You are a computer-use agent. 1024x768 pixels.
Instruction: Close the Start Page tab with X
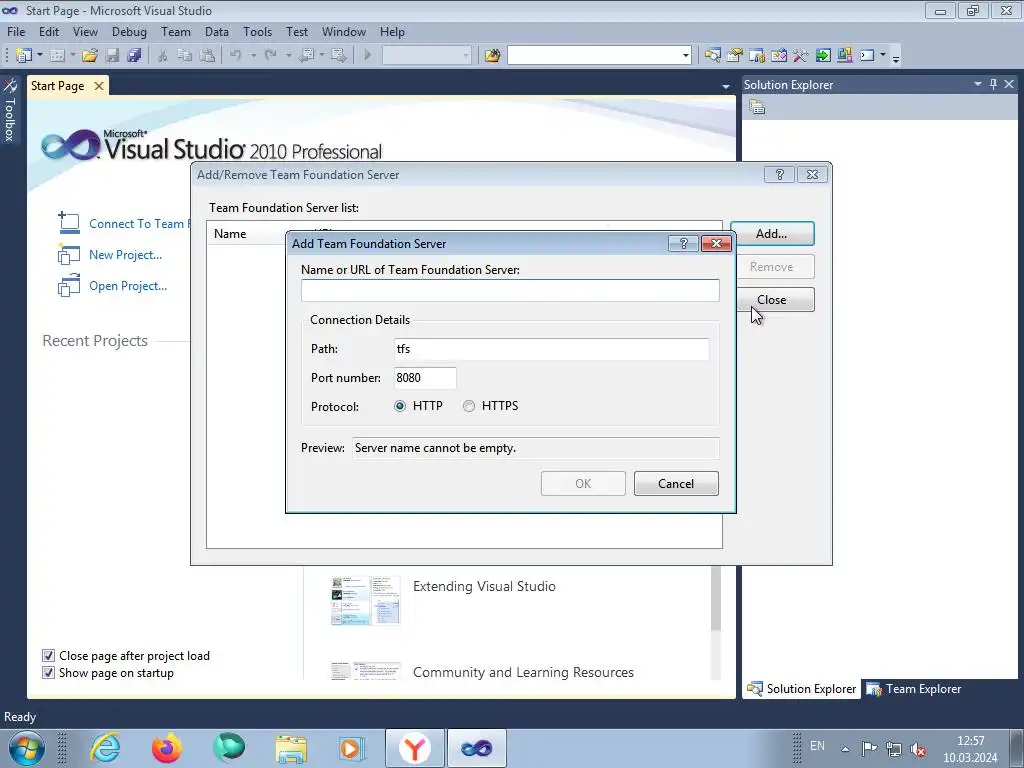tap(99, 86)
